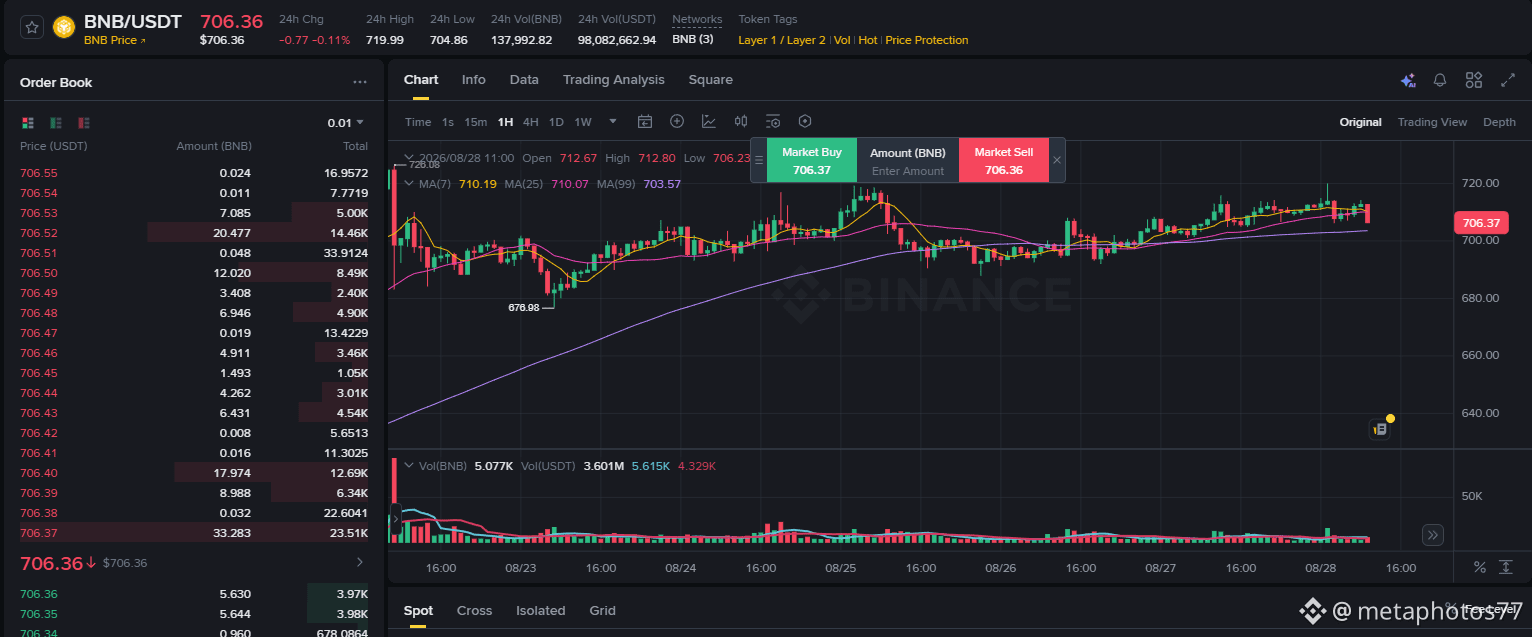The image size is (1532, 637).
Task: Open the Data tab
Action: click(x=524, y=80)
